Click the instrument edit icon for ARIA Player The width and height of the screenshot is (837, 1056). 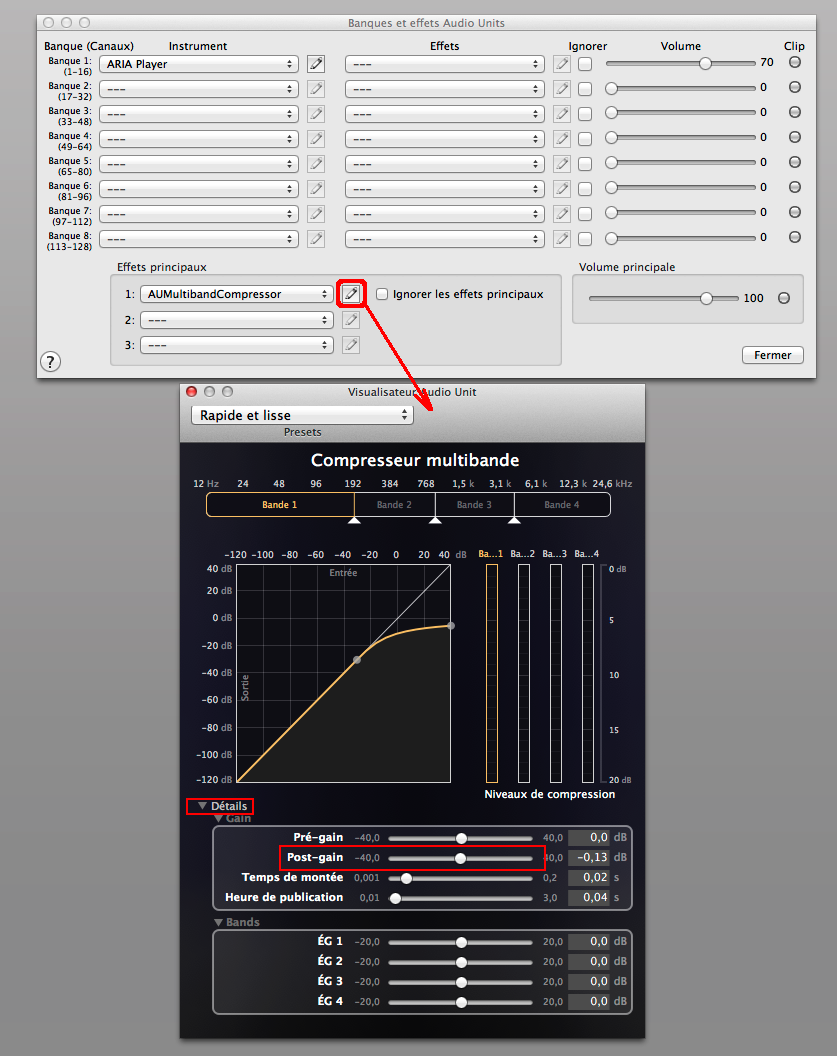click(316, 63)
